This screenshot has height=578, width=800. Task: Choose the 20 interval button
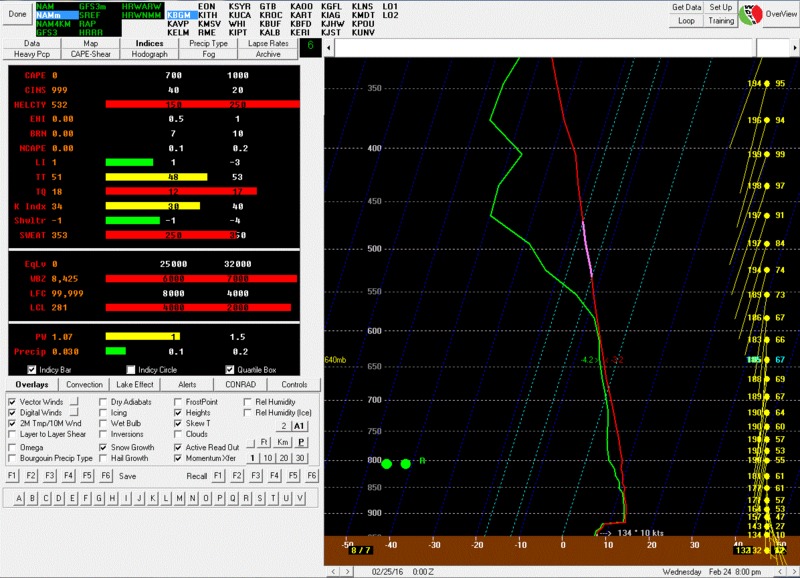click(284, 458)
